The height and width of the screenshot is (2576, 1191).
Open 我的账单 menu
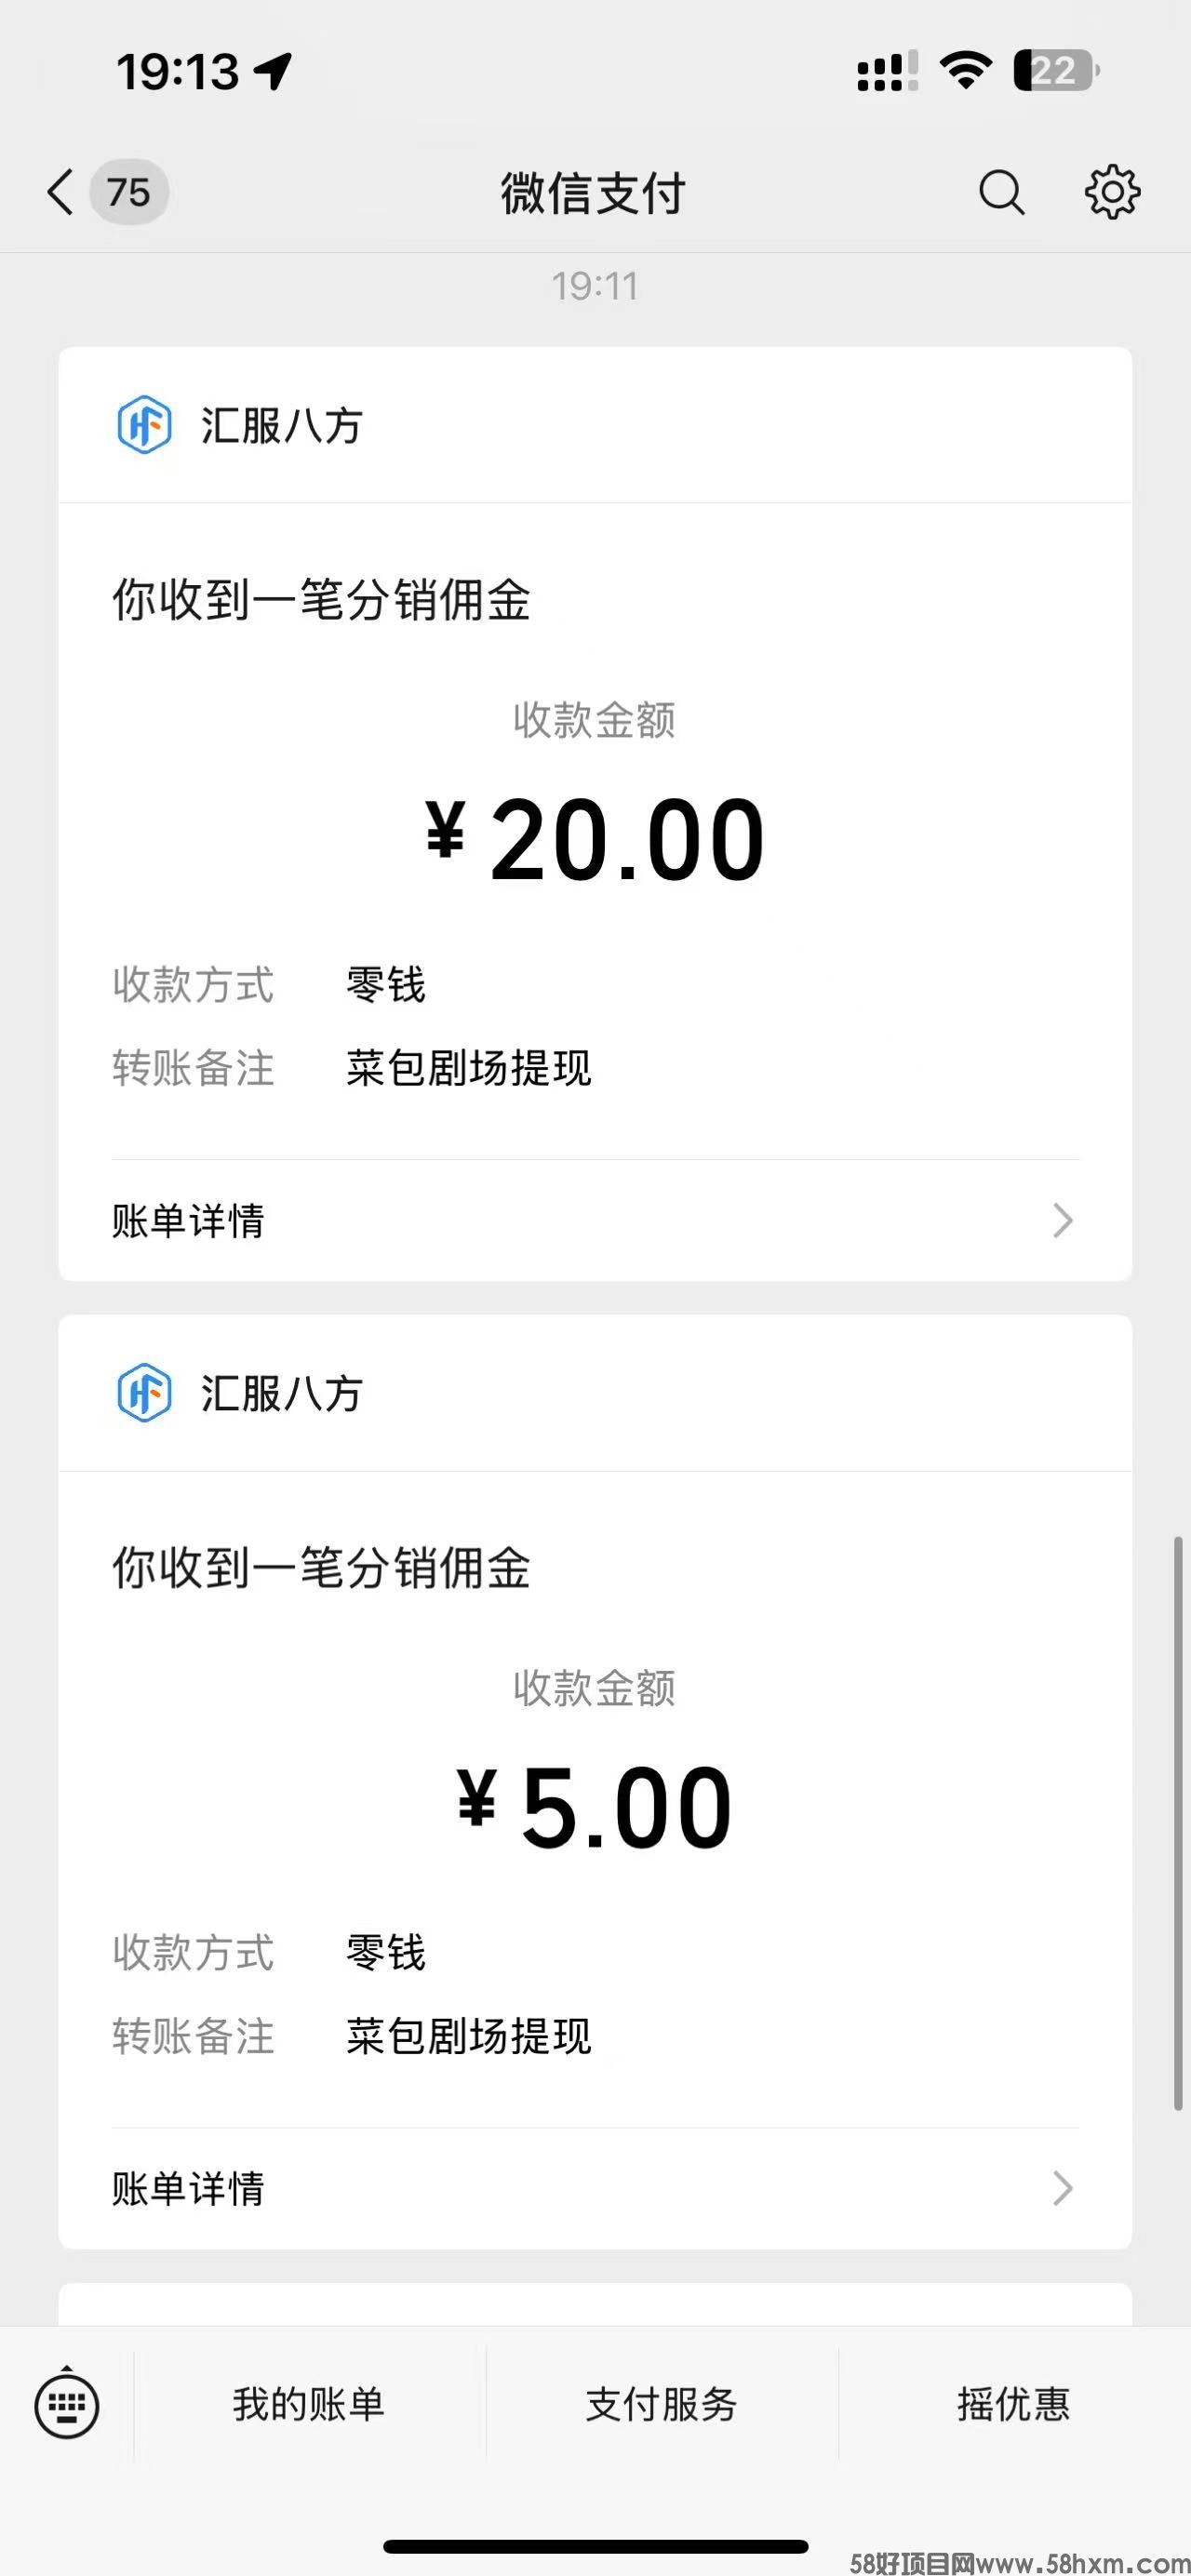tap(309, 2405)
